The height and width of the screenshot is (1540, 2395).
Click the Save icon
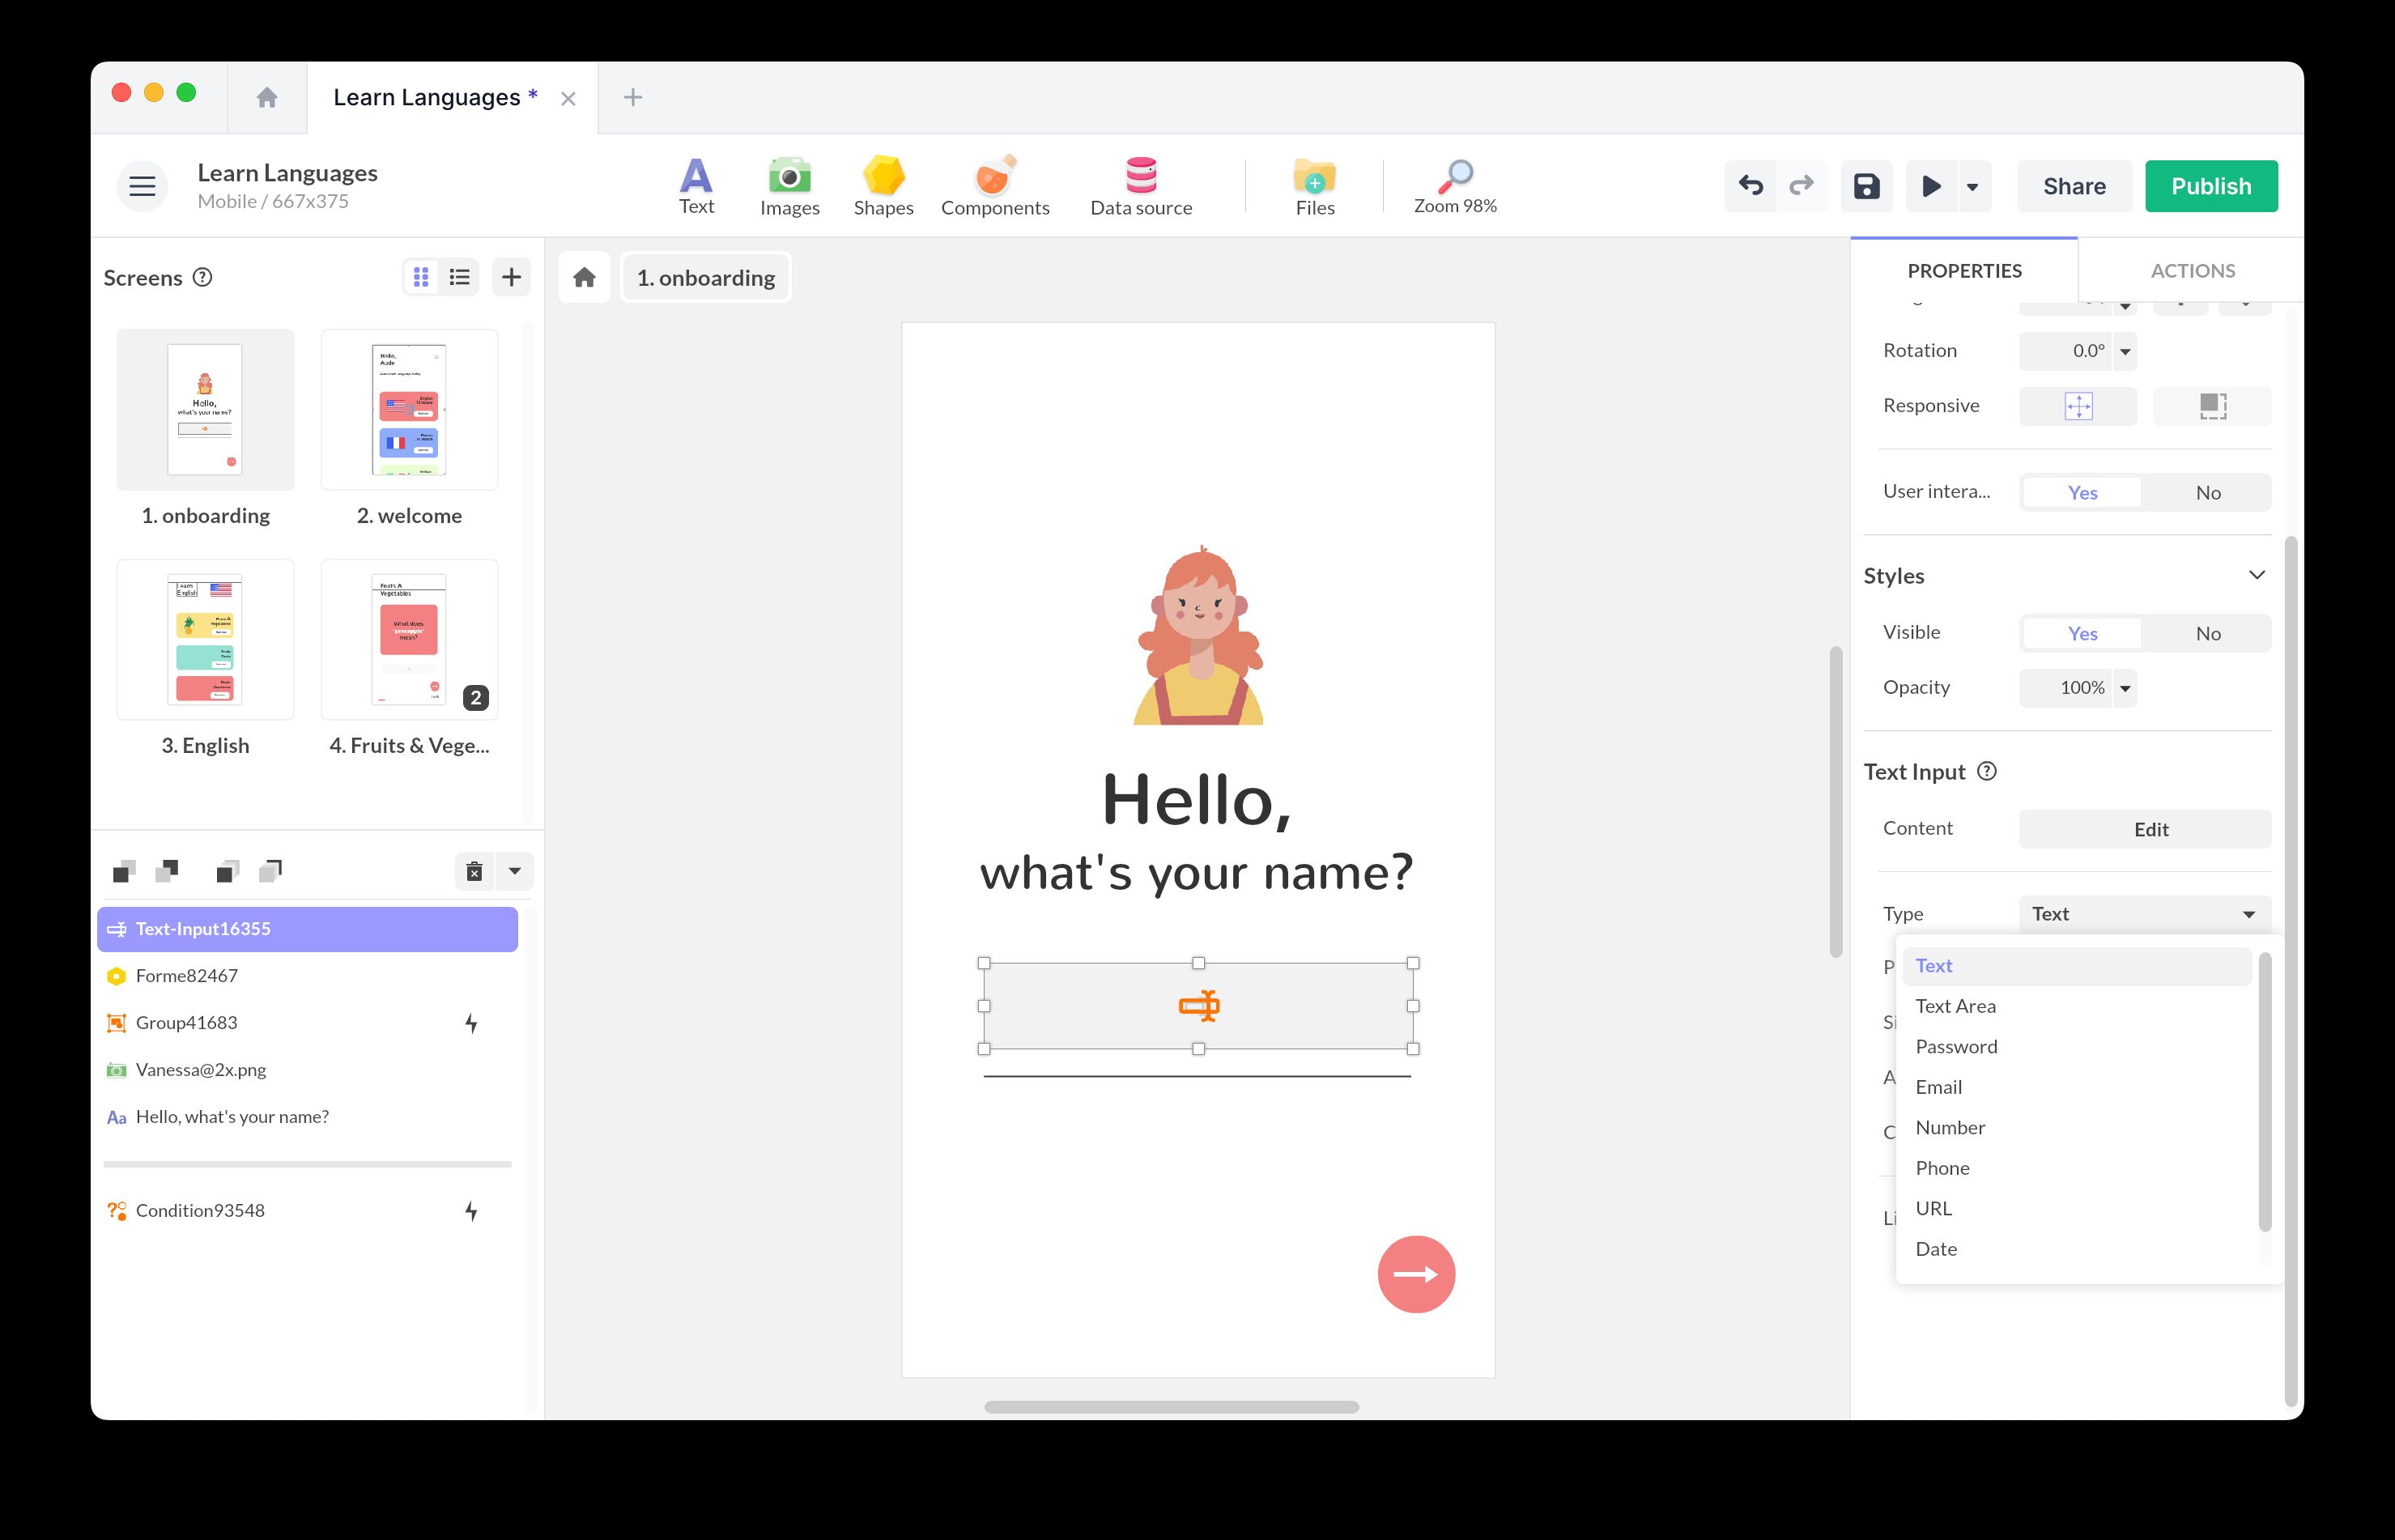[x=1866, y=185]
